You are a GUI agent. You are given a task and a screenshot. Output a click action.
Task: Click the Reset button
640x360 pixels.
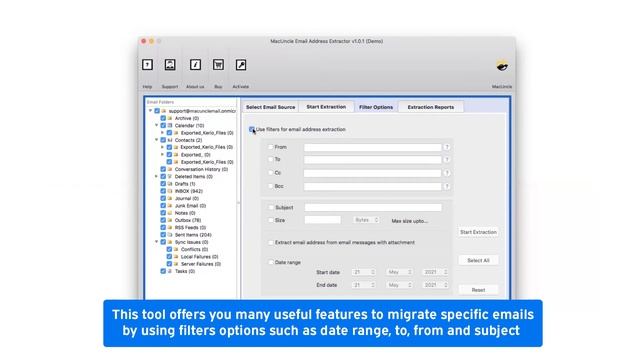[x=478, y=290]
